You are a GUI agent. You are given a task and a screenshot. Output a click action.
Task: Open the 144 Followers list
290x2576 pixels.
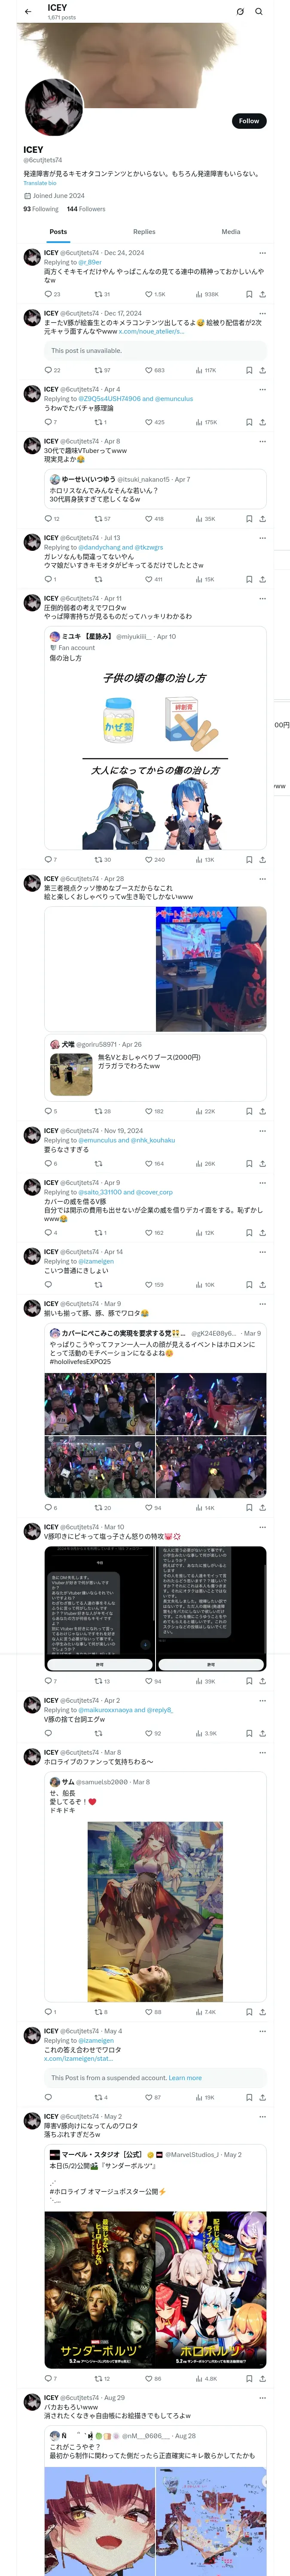pyautogui.click(x=86, y=209)
